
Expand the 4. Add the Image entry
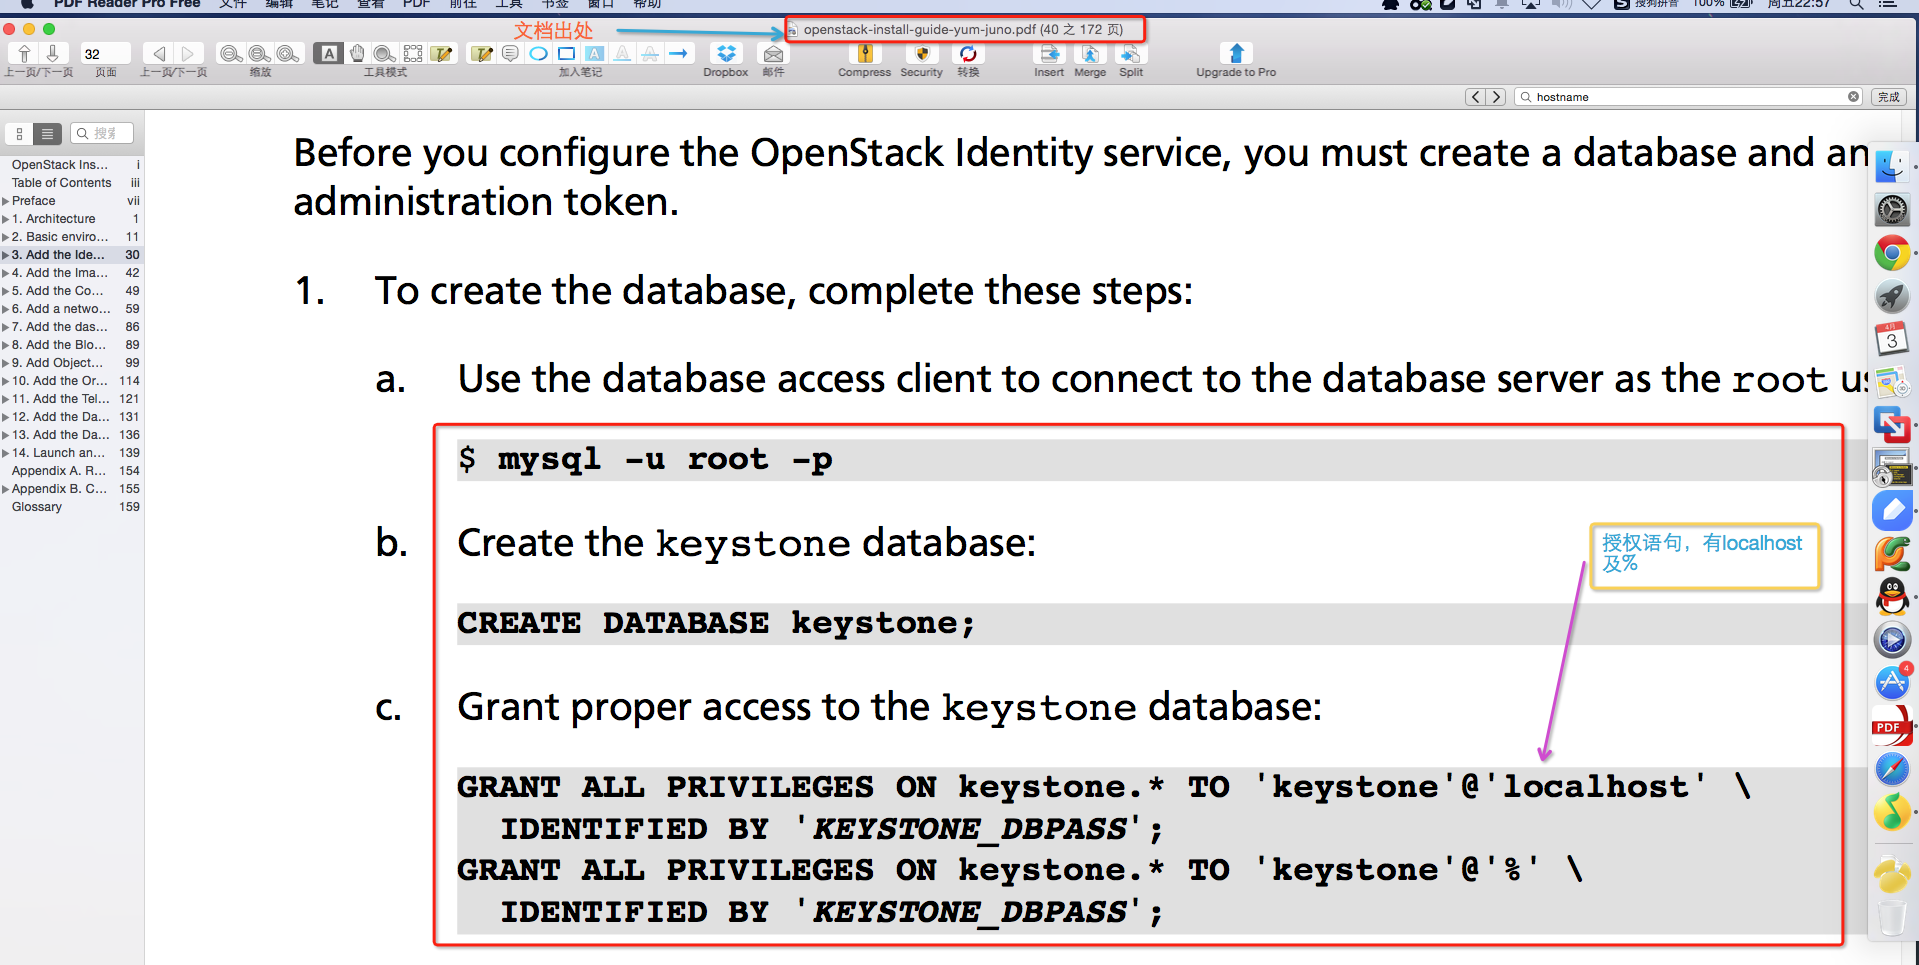(6, 273)
